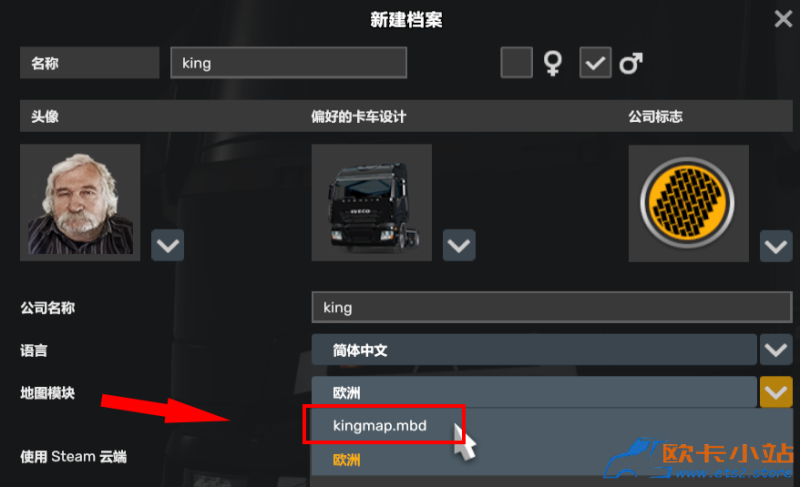Click the company name input field
The height and width of the screenshot is (487, 800).
(552, 307)
